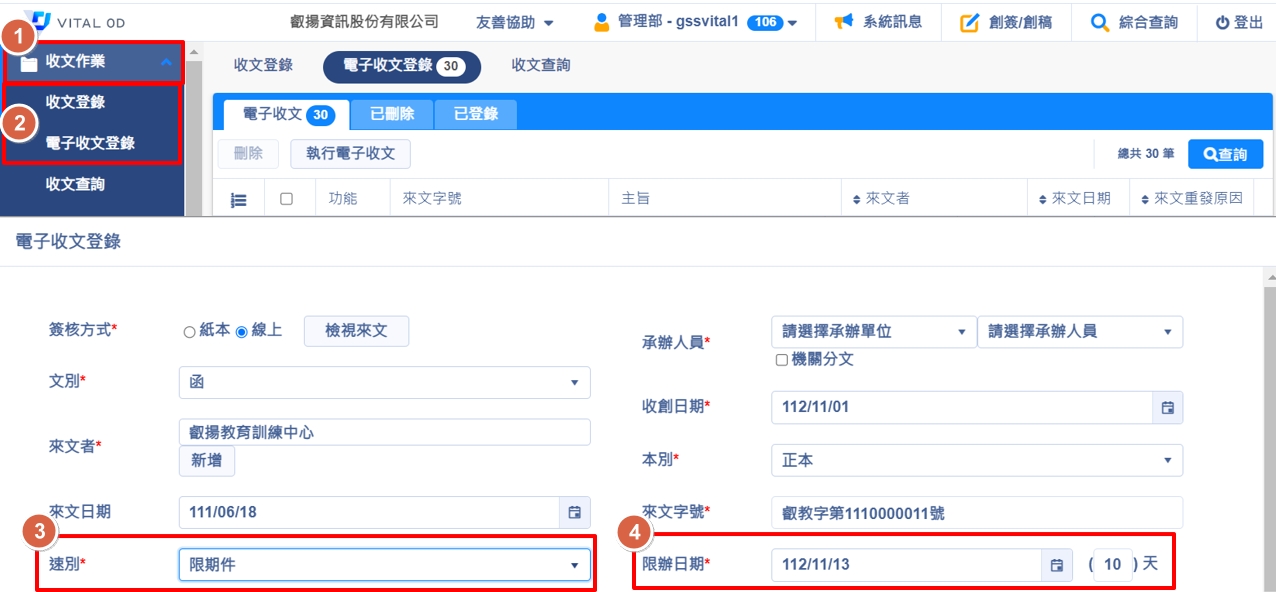This screenshot has height=592, width=1276.
Task: Select the 線上 radio option
Action: pyautogui.click(x=241, y=331)
